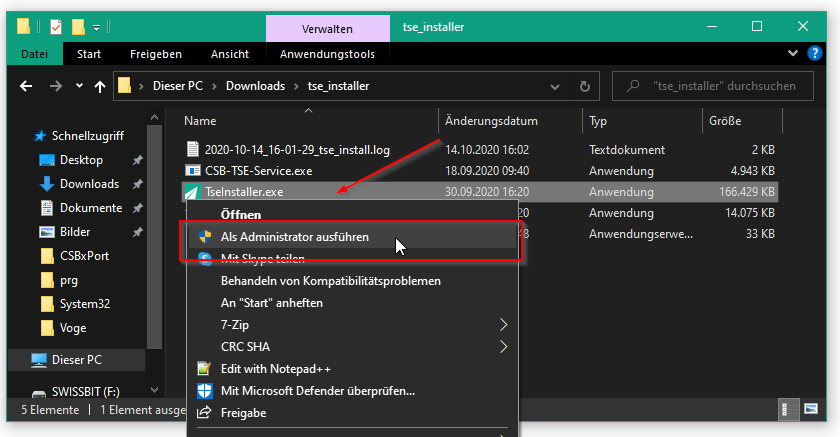Click the navigation pane scroll down arrow
Image resolution: width=840 pixels, height=437 pixels.
(155, 390)
